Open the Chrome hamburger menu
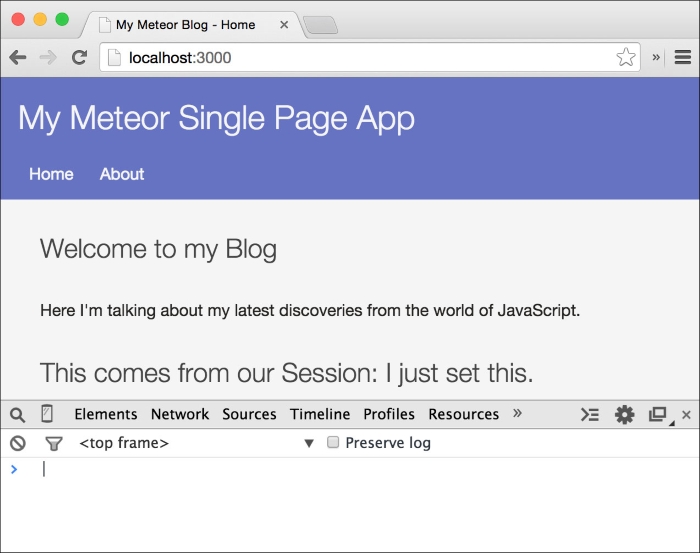 (x=683, y=57)
